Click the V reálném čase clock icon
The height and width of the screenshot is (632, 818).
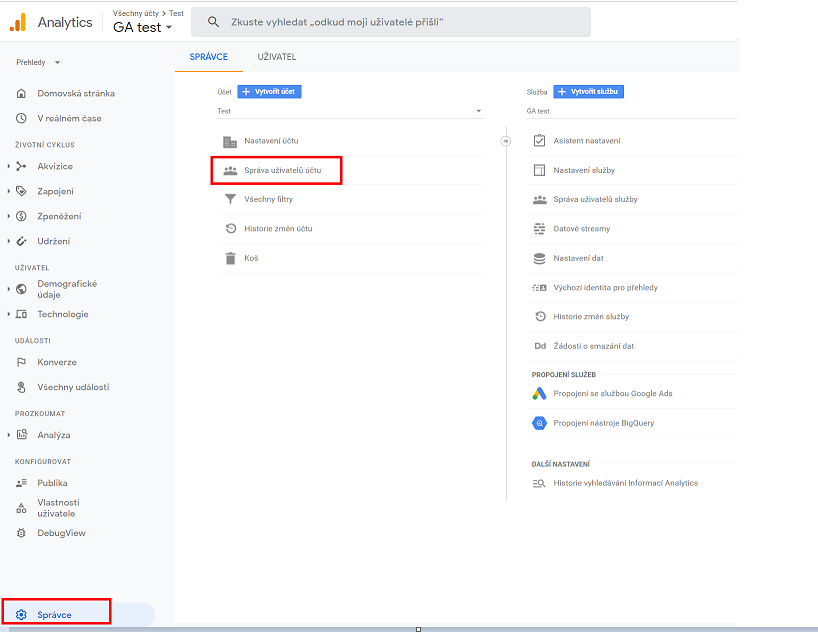coord(21,118)
